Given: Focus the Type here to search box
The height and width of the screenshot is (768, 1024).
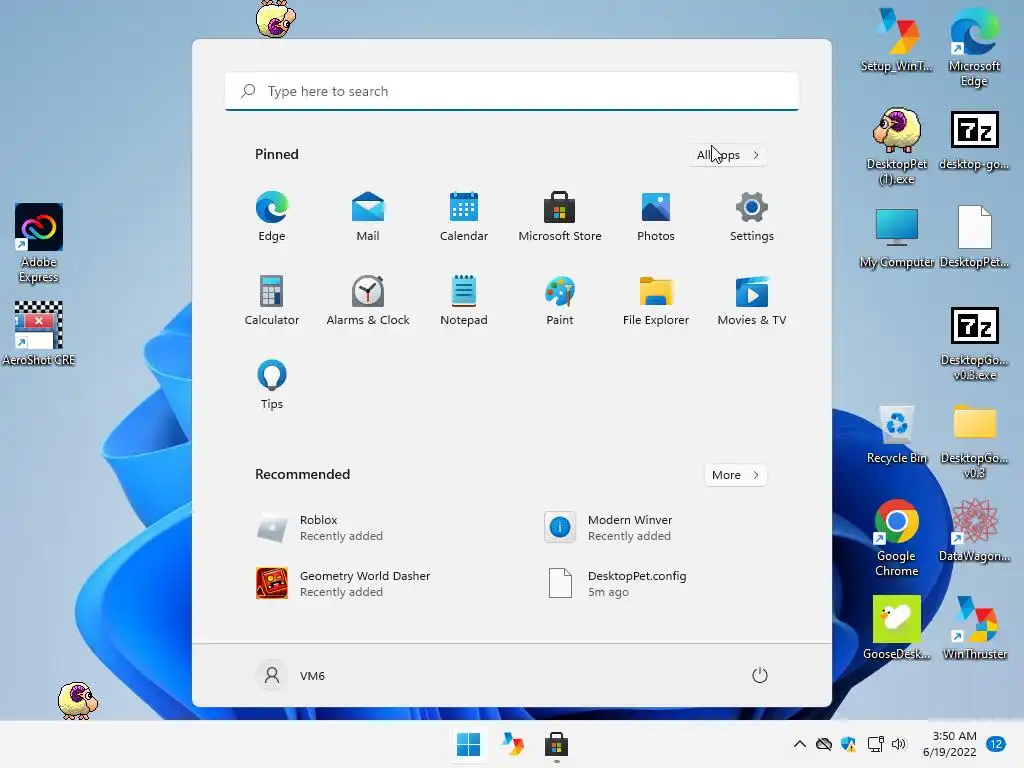Looking at the screenshot, I should pyautogui.click(x=512, y=91).
